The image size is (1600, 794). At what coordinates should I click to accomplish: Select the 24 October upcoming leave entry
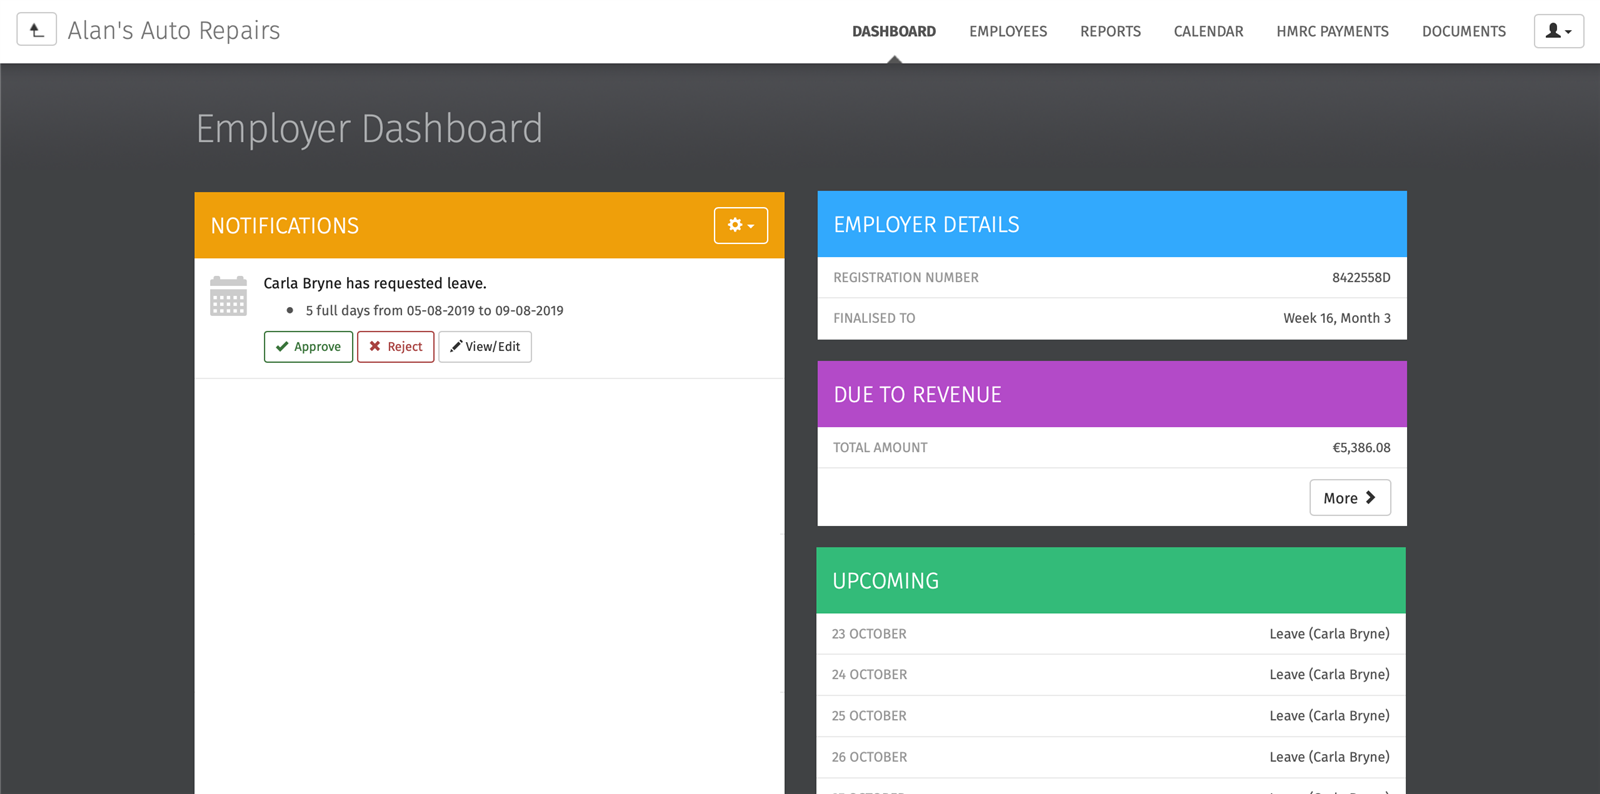tap(1110, 675)
